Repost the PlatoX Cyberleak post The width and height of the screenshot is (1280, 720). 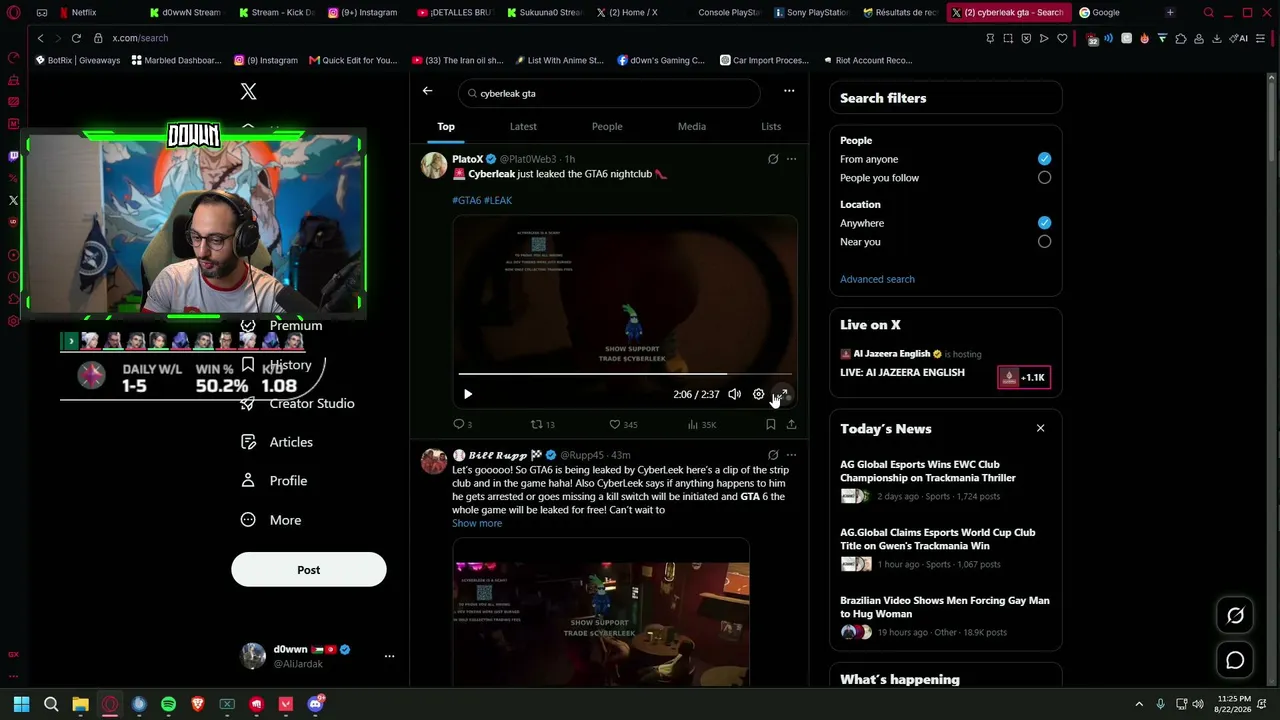[542, 424]
